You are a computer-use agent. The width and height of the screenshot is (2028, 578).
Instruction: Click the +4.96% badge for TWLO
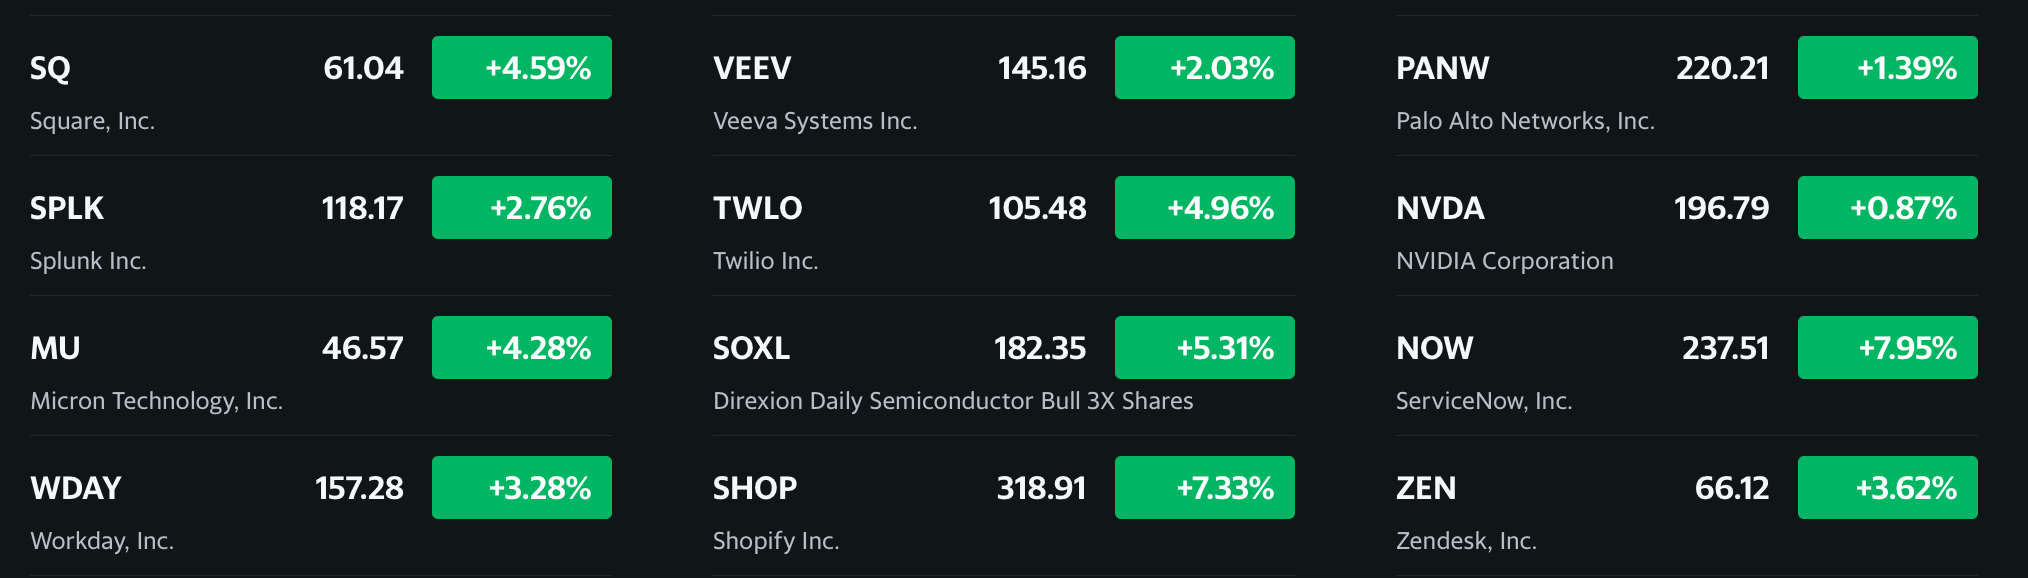click(1205, 208)
